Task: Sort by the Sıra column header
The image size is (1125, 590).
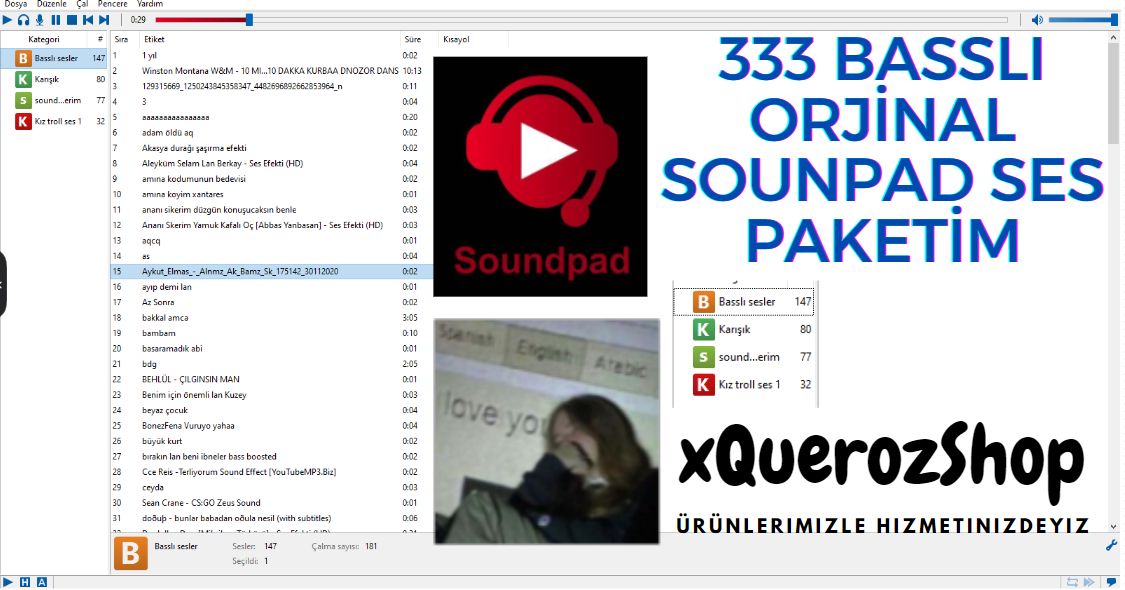Action: pyautogui.click(x=121, y=39)
